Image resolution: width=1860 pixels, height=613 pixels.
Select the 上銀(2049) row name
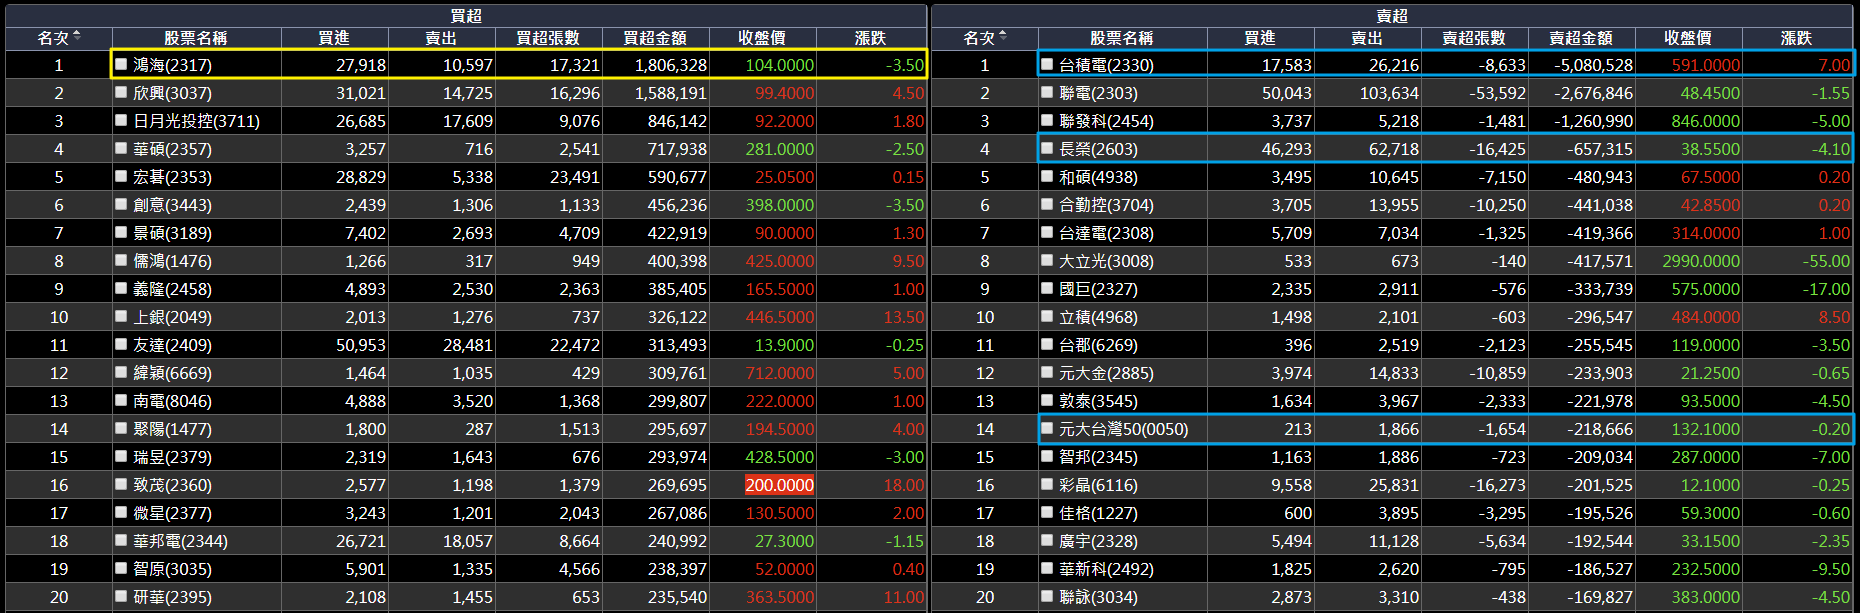[172, 317]
